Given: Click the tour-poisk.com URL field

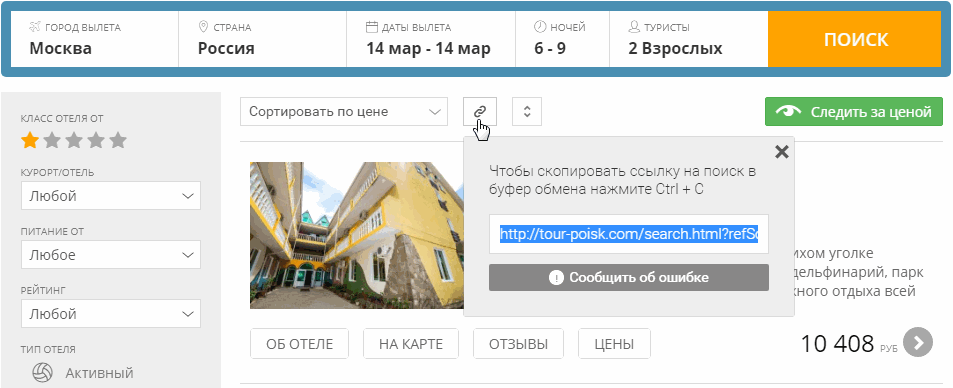Looking at the screenshot, I should [x=629, y=234].
